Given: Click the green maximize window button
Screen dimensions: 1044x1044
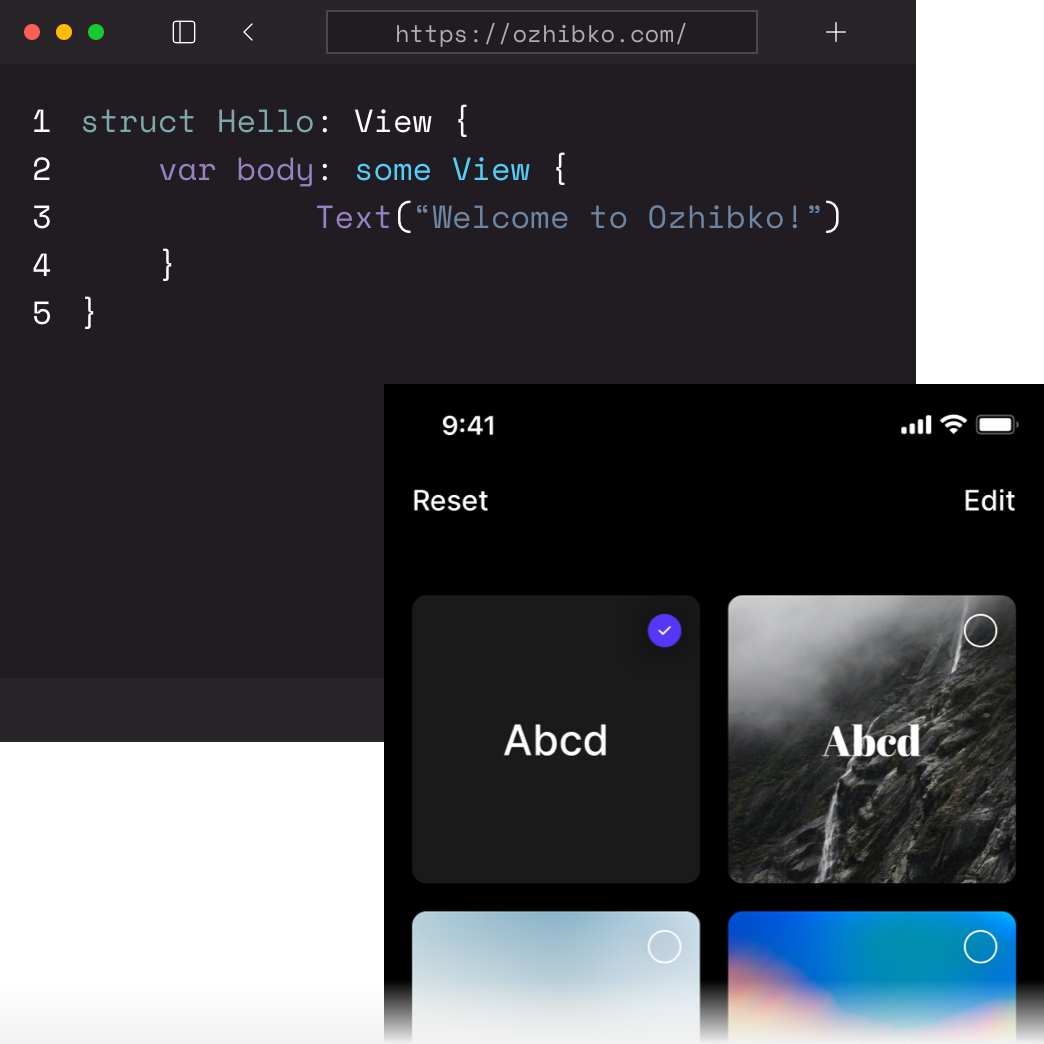Looking at the screenshot, I should (x=96, y=32).
